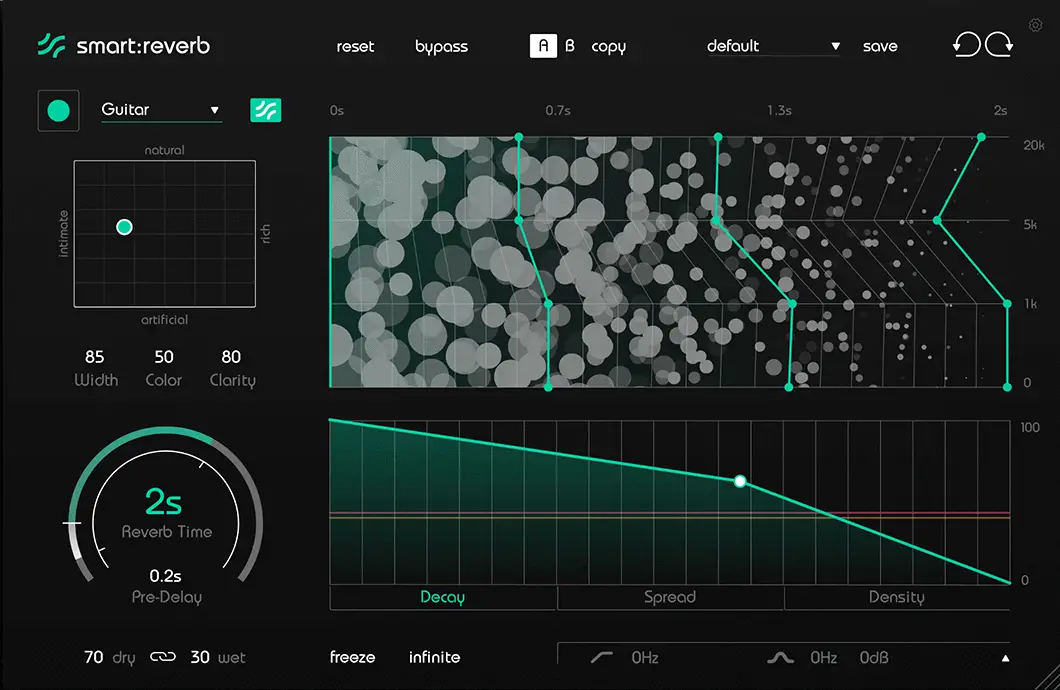Screen dimensions: 1060x690
Task: Click the 0.2s Pre-Delay value
Action: pyautogui.click(x=166, y=576)
